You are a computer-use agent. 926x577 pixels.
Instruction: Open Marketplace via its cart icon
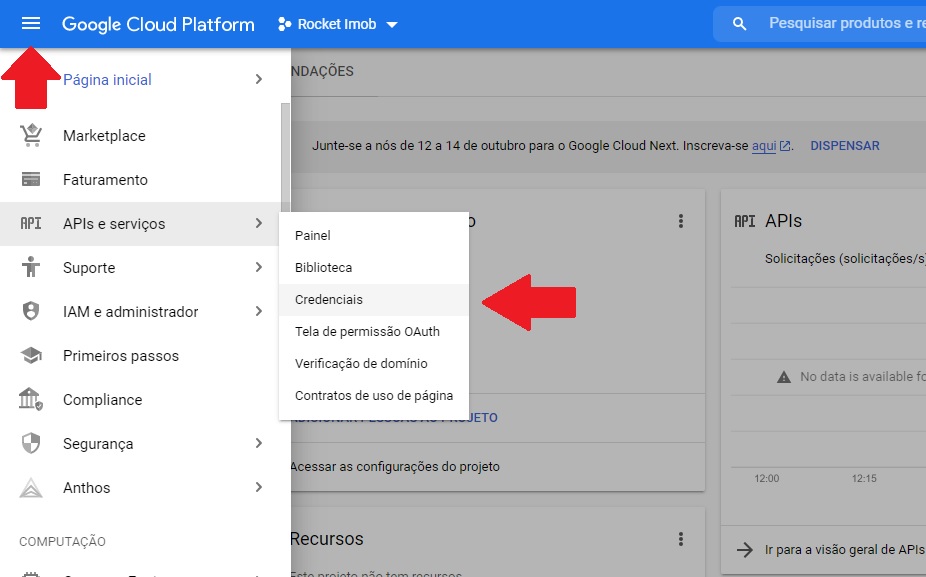click(x=31, y=136)
